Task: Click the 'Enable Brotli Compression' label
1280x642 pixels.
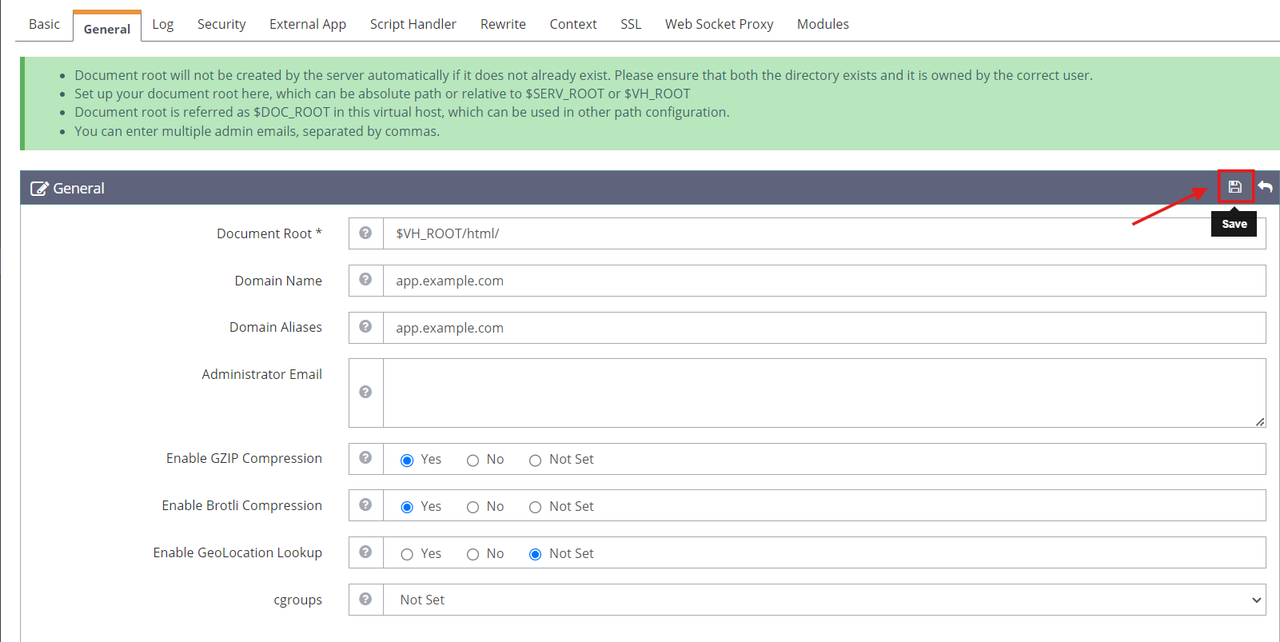Action: coord(242,505)
